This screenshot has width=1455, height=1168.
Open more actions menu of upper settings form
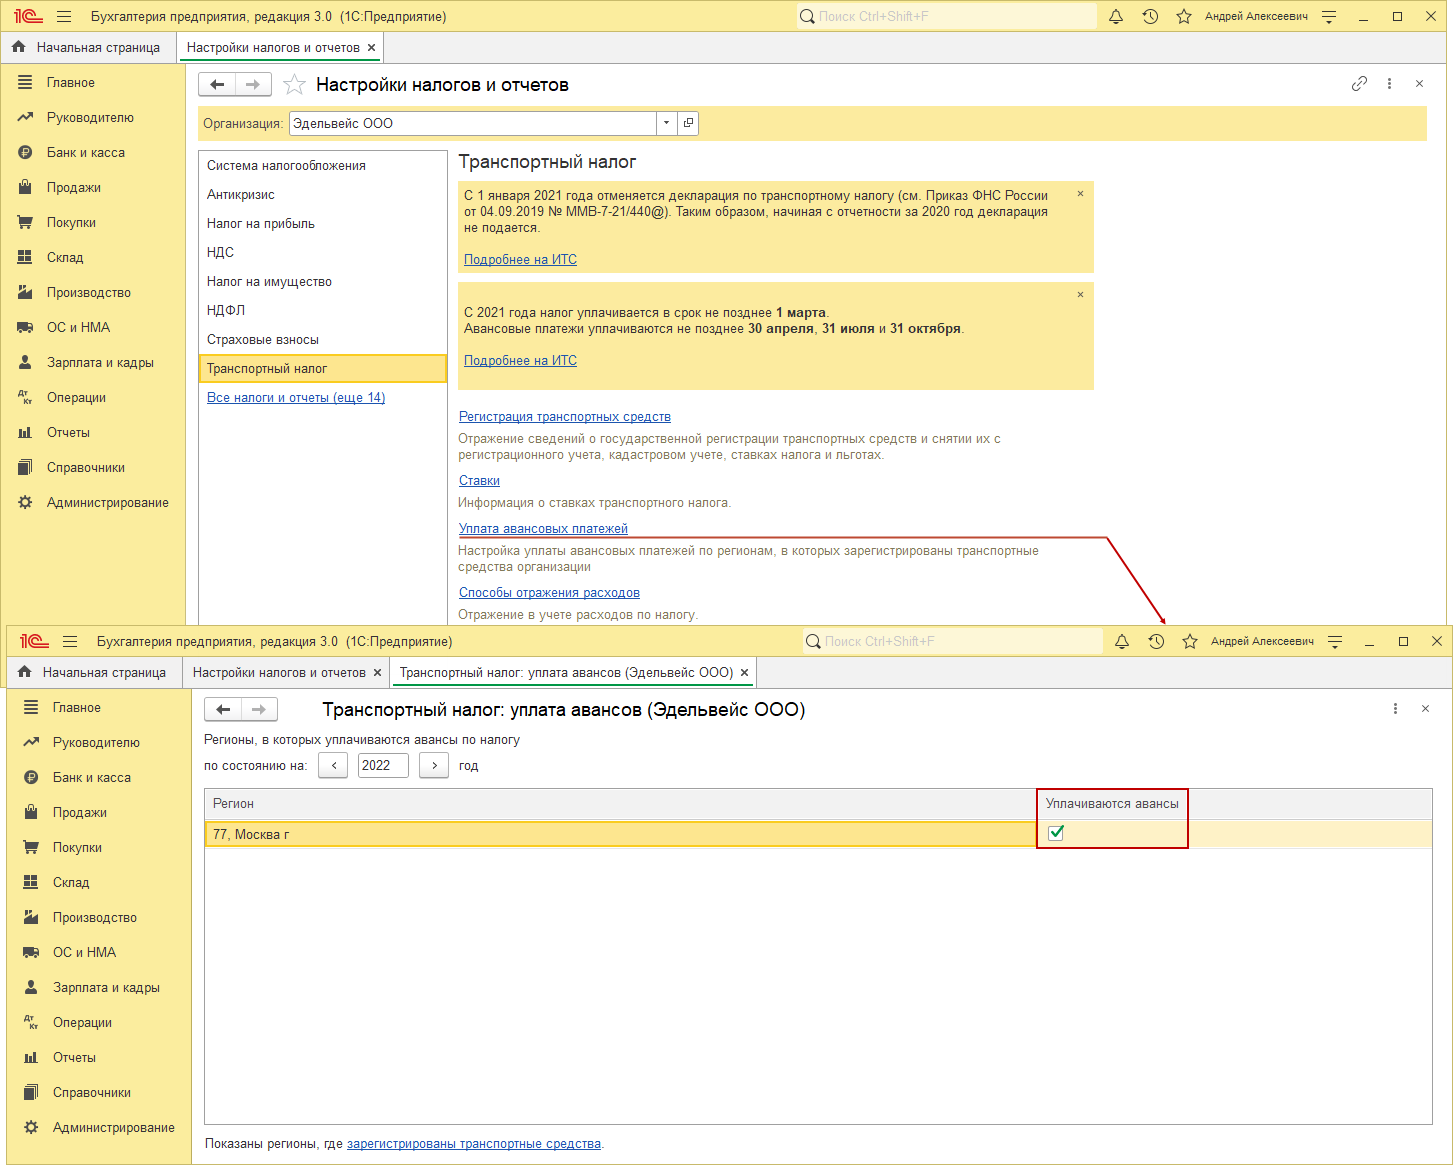[x=1389, y=84]
